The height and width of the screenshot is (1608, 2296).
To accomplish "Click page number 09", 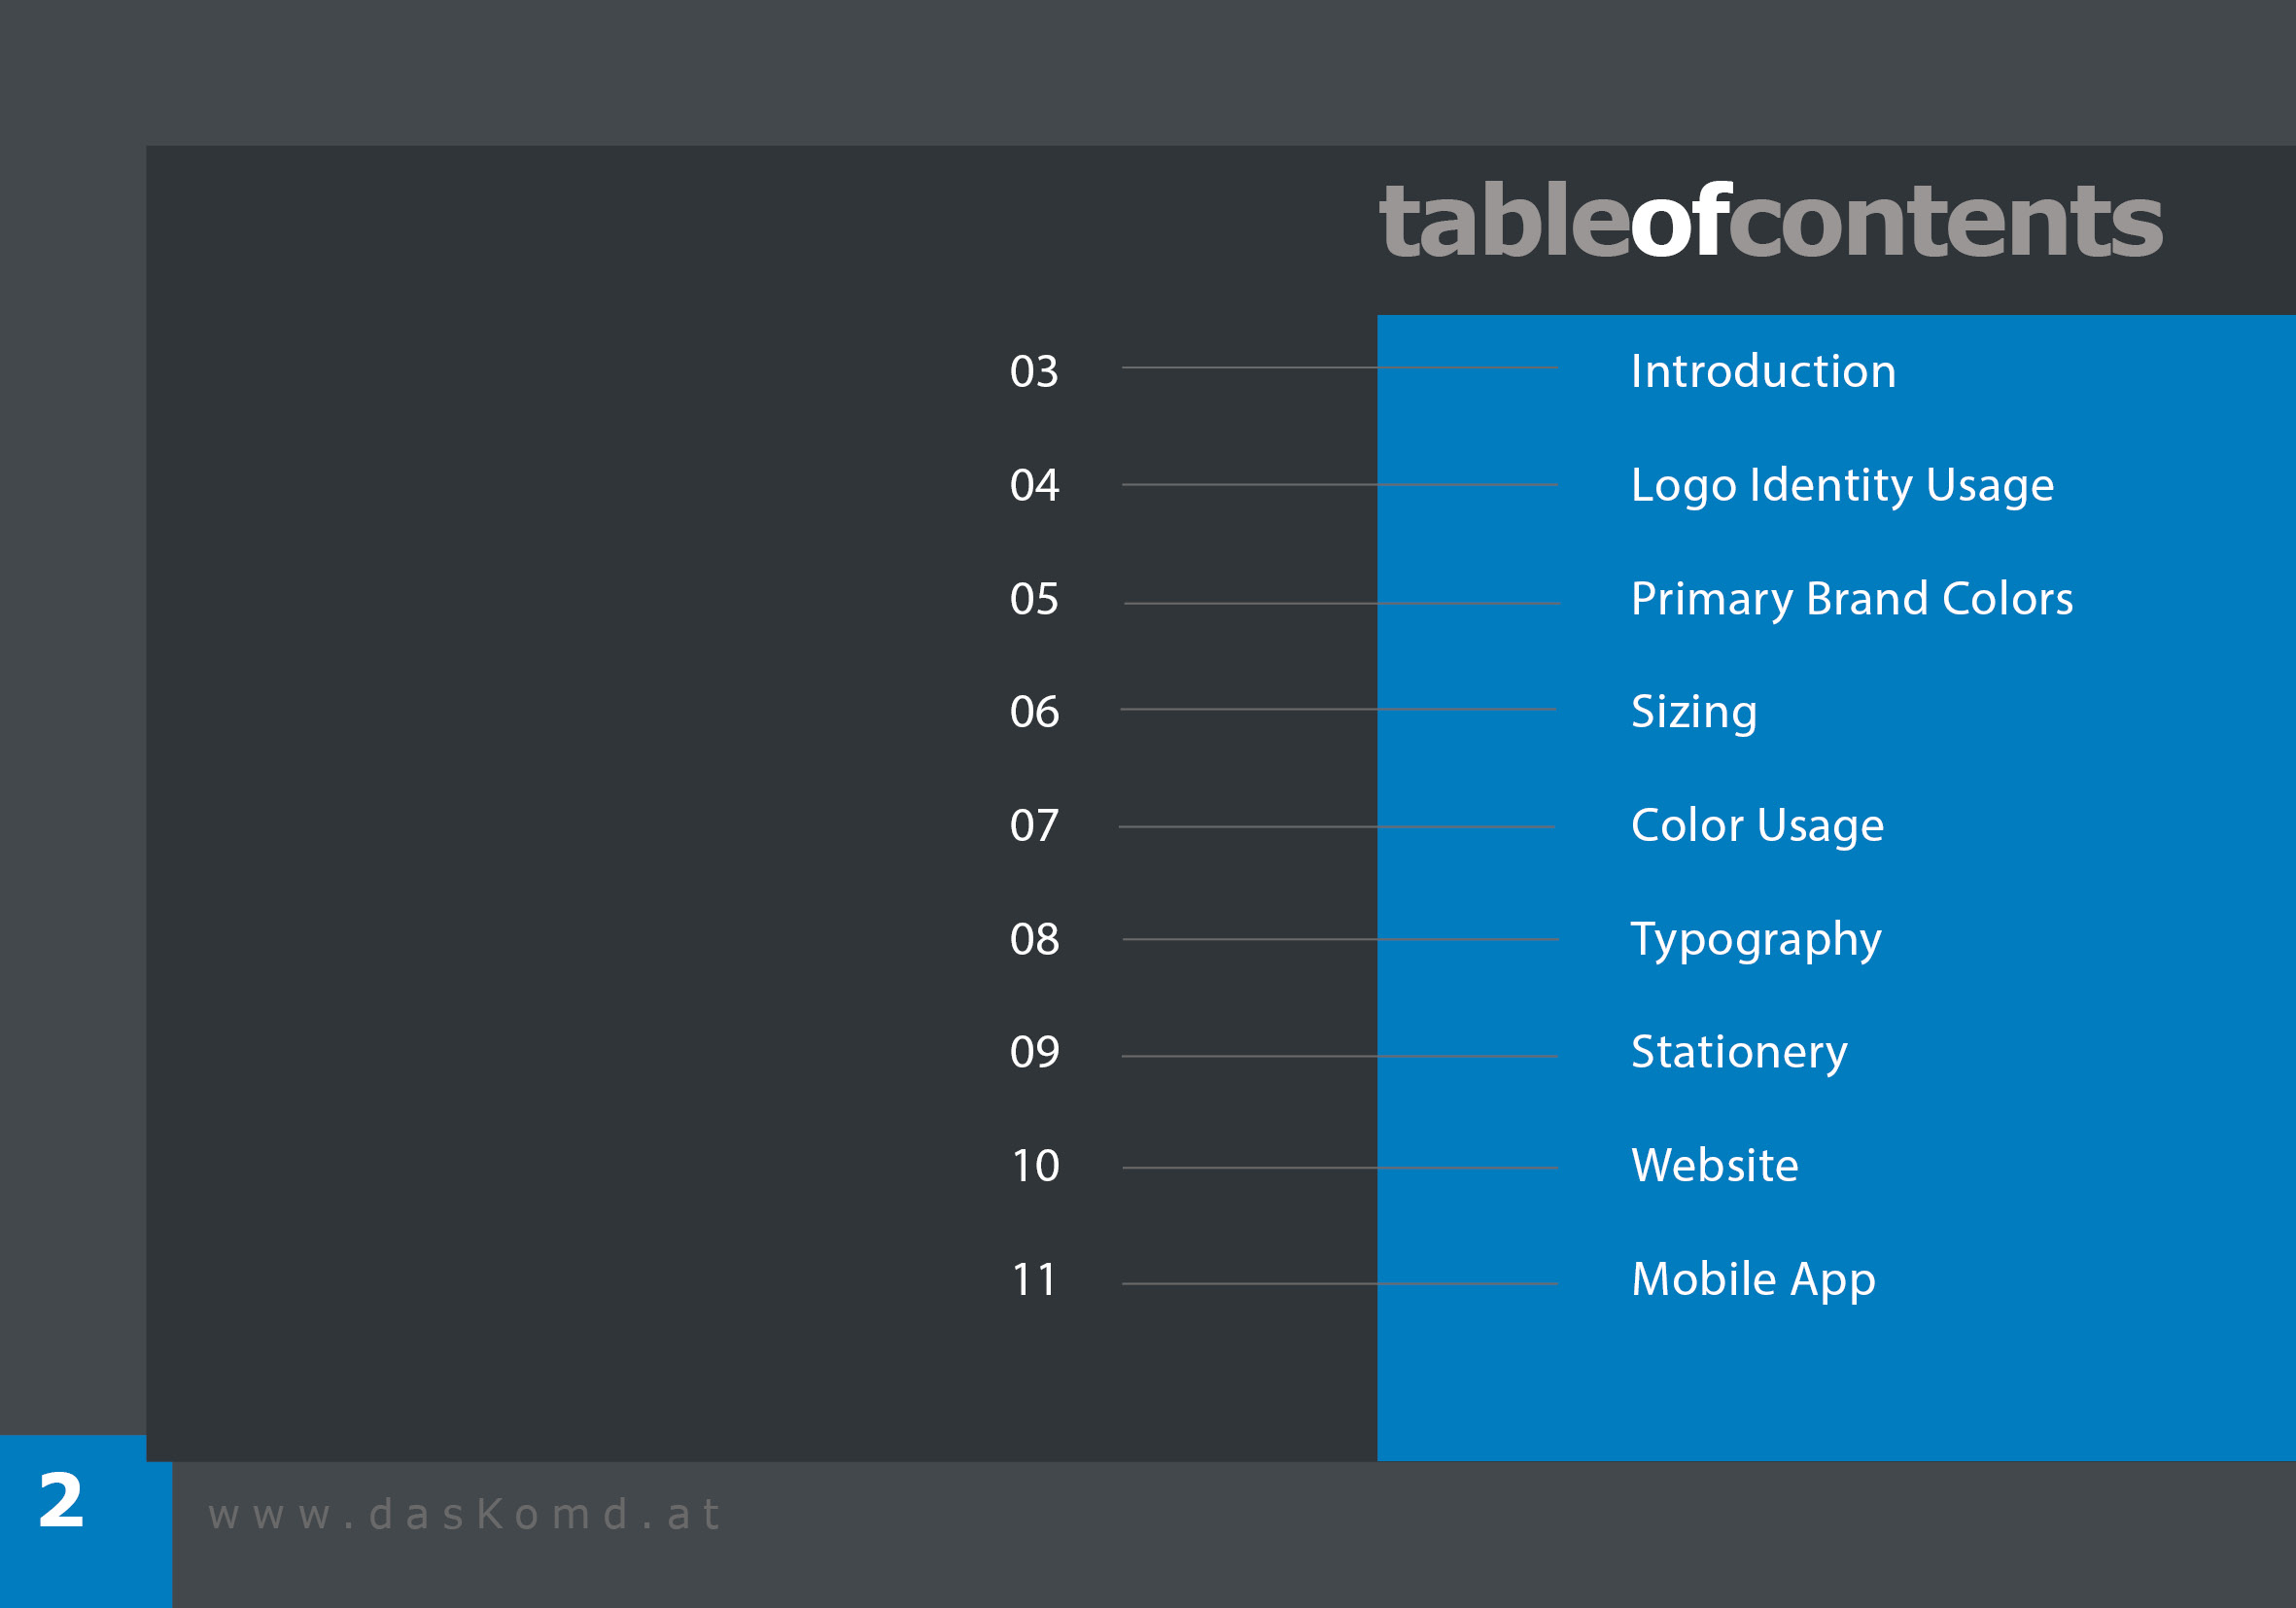I will 1034,1052.
